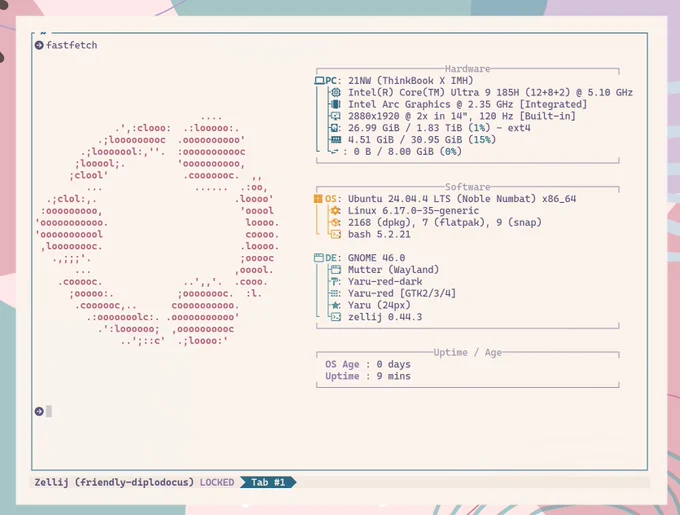Click the theme icon beside Yaru-red-dark
This screenshot has height=515, width=680.
(335, 281)
